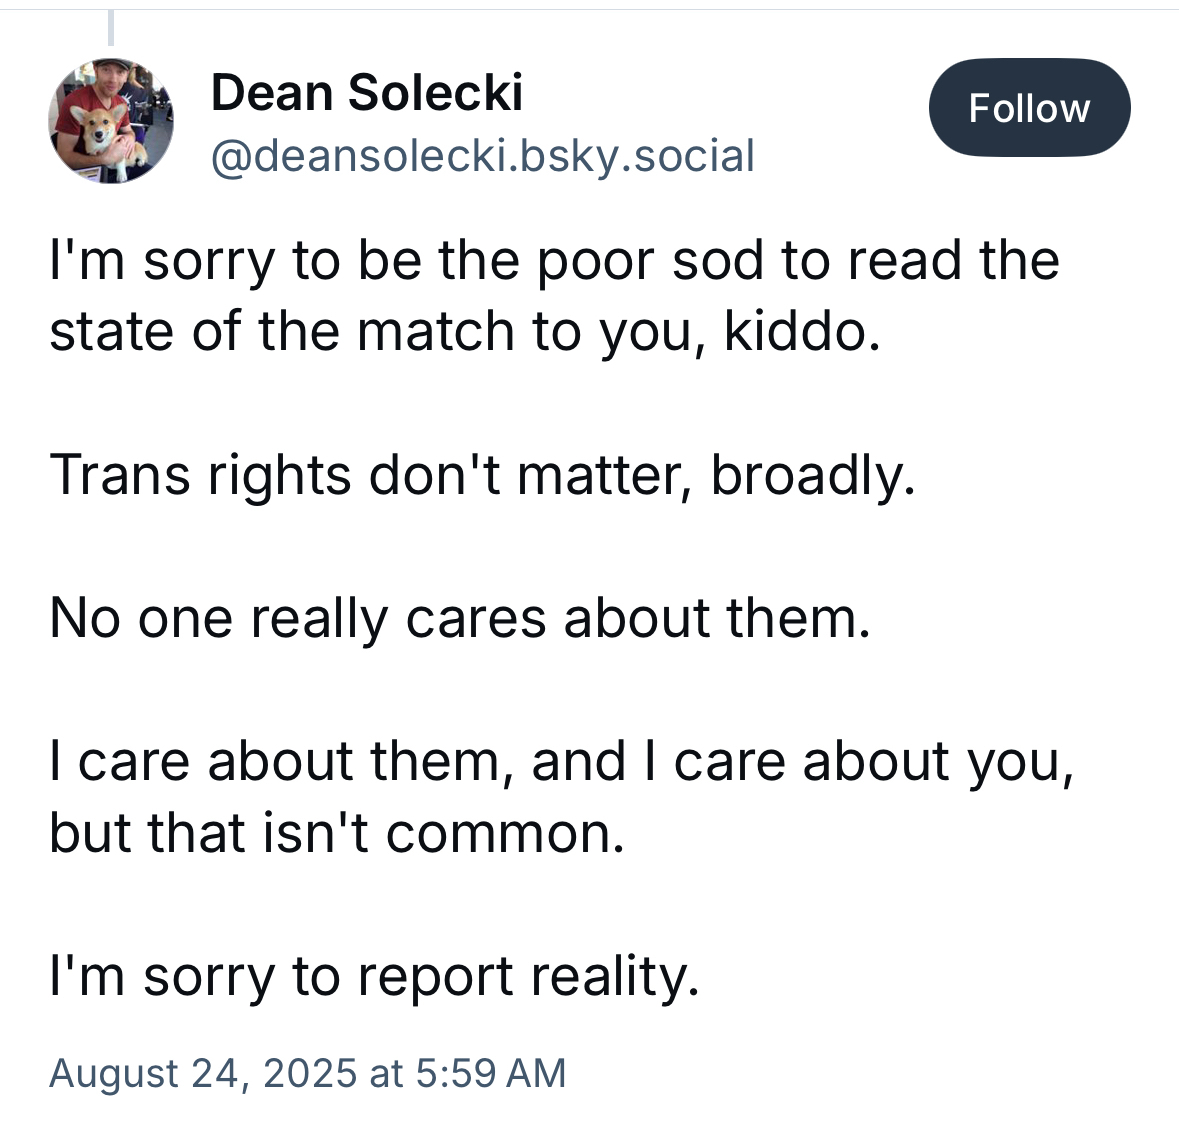The width and height of the screenshot is (1179, 1127).
Task: Click the 'state of the match' line
Action: point(464,332)
